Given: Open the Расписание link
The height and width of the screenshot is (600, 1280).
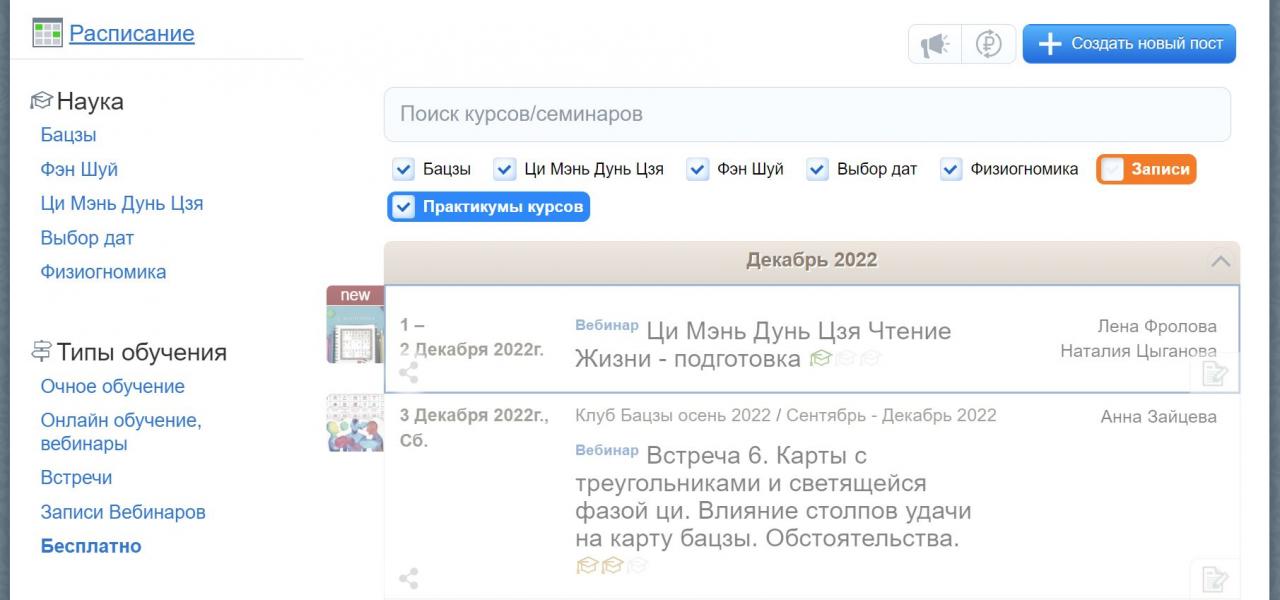Looking at the screenshot, I should 131,33.
